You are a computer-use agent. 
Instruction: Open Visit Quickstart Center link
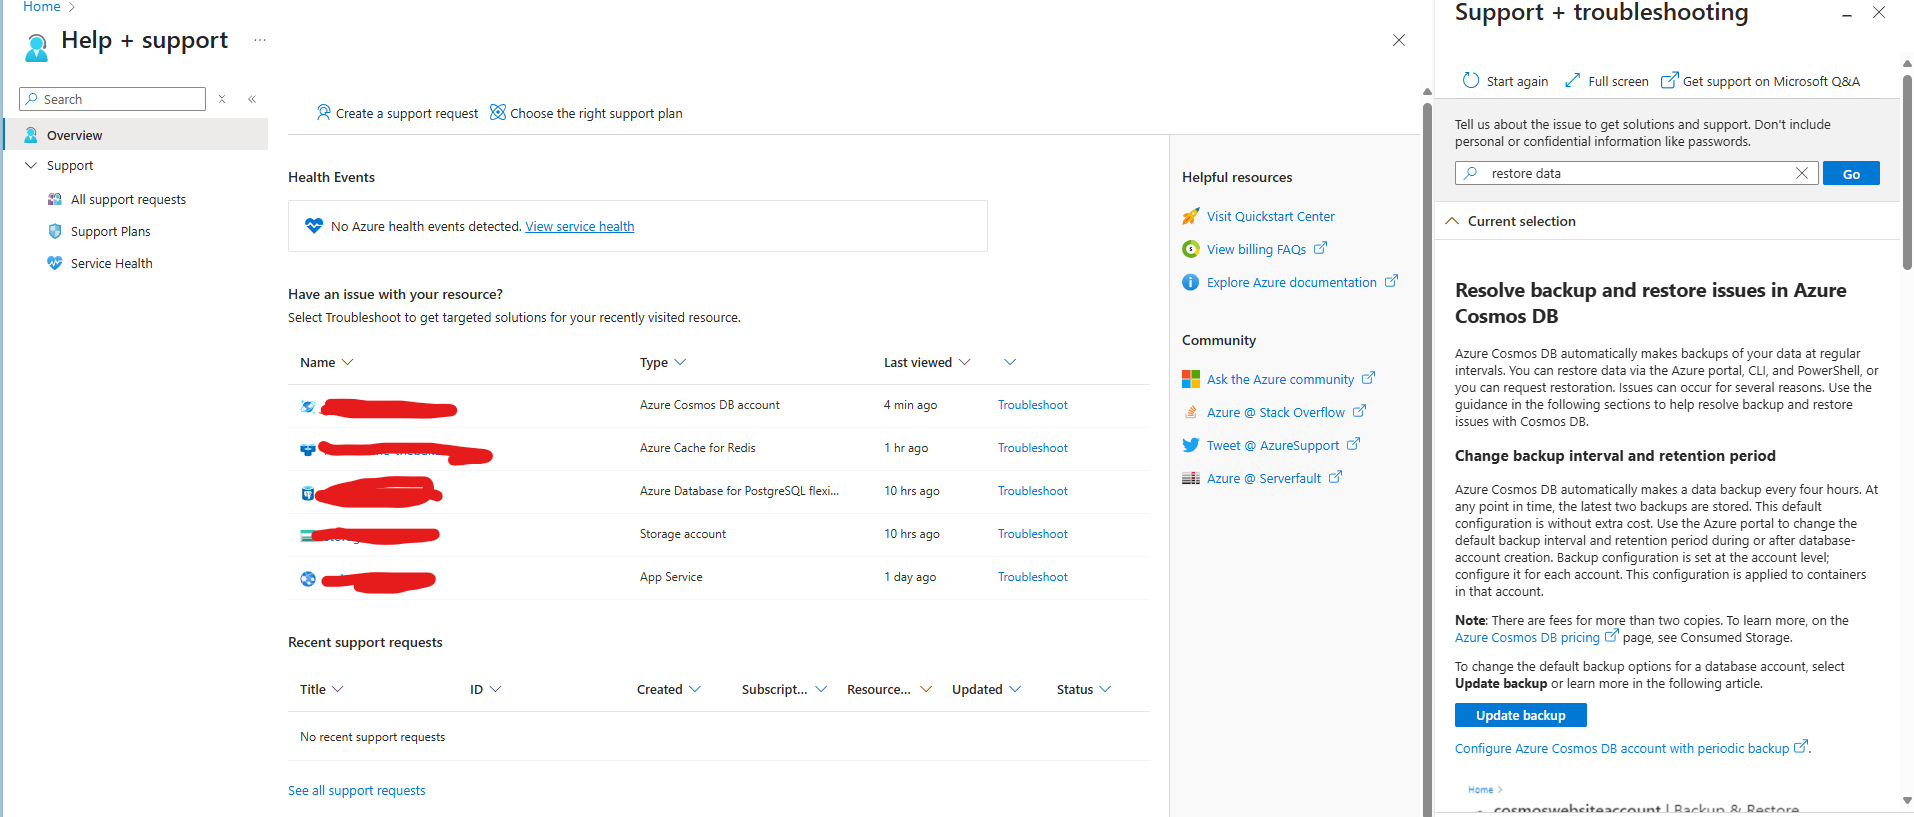[1270, 216]
